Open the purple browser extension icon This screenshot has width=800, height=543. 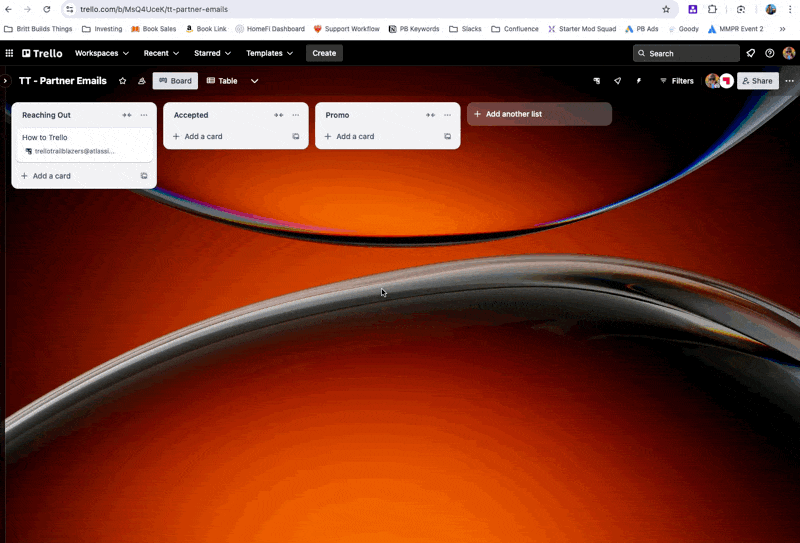pyautogui.click(x=692, y=9)
